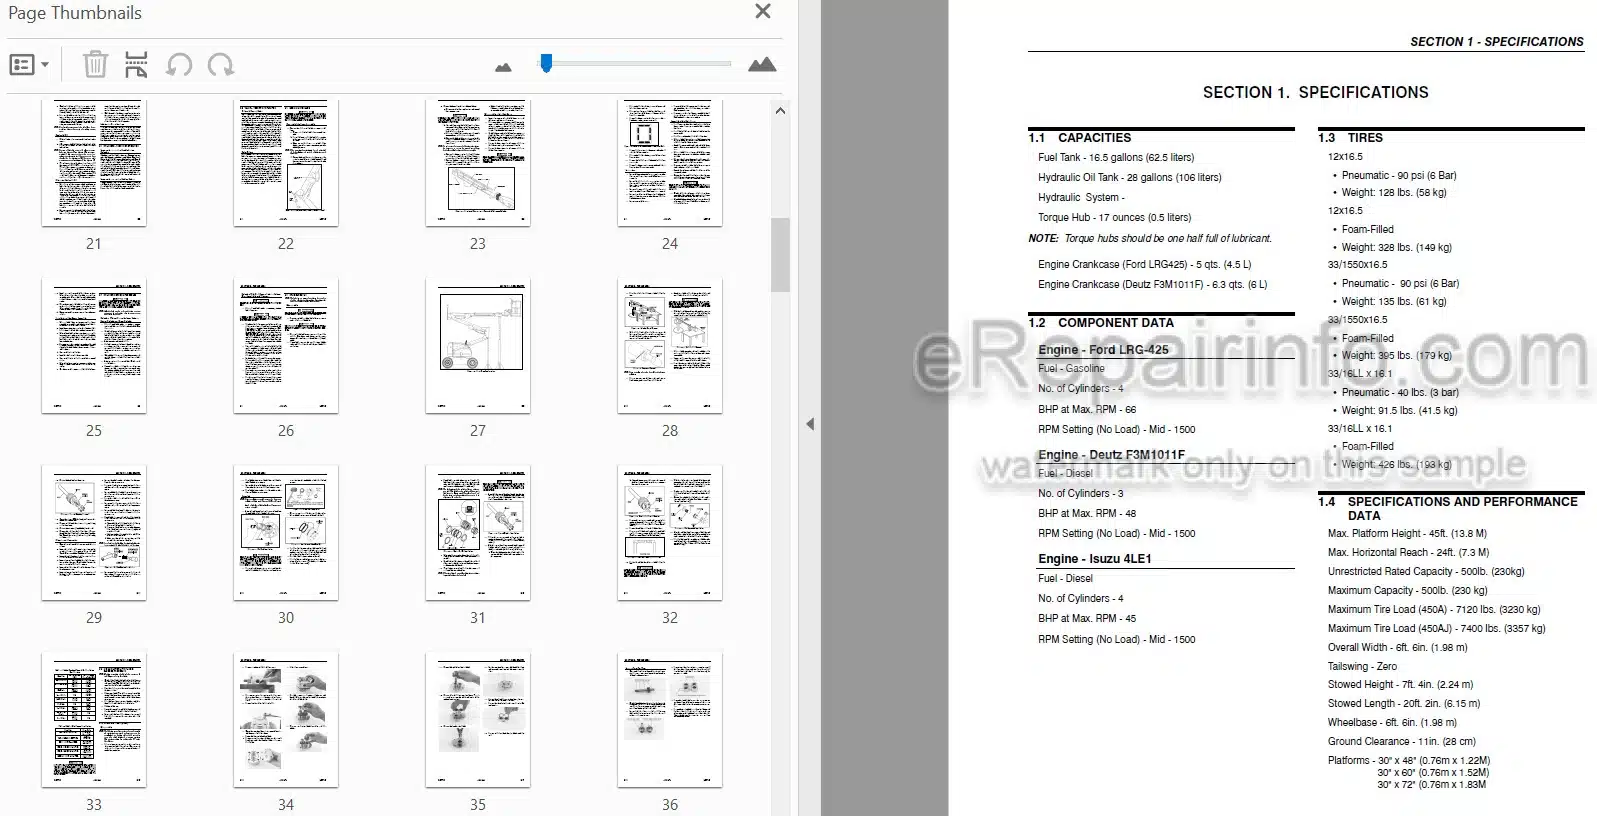The image size is (1597, 816).
Task: Click 'Overall Width - 6ft. 6in.' line
Action: click(1398, 648)
